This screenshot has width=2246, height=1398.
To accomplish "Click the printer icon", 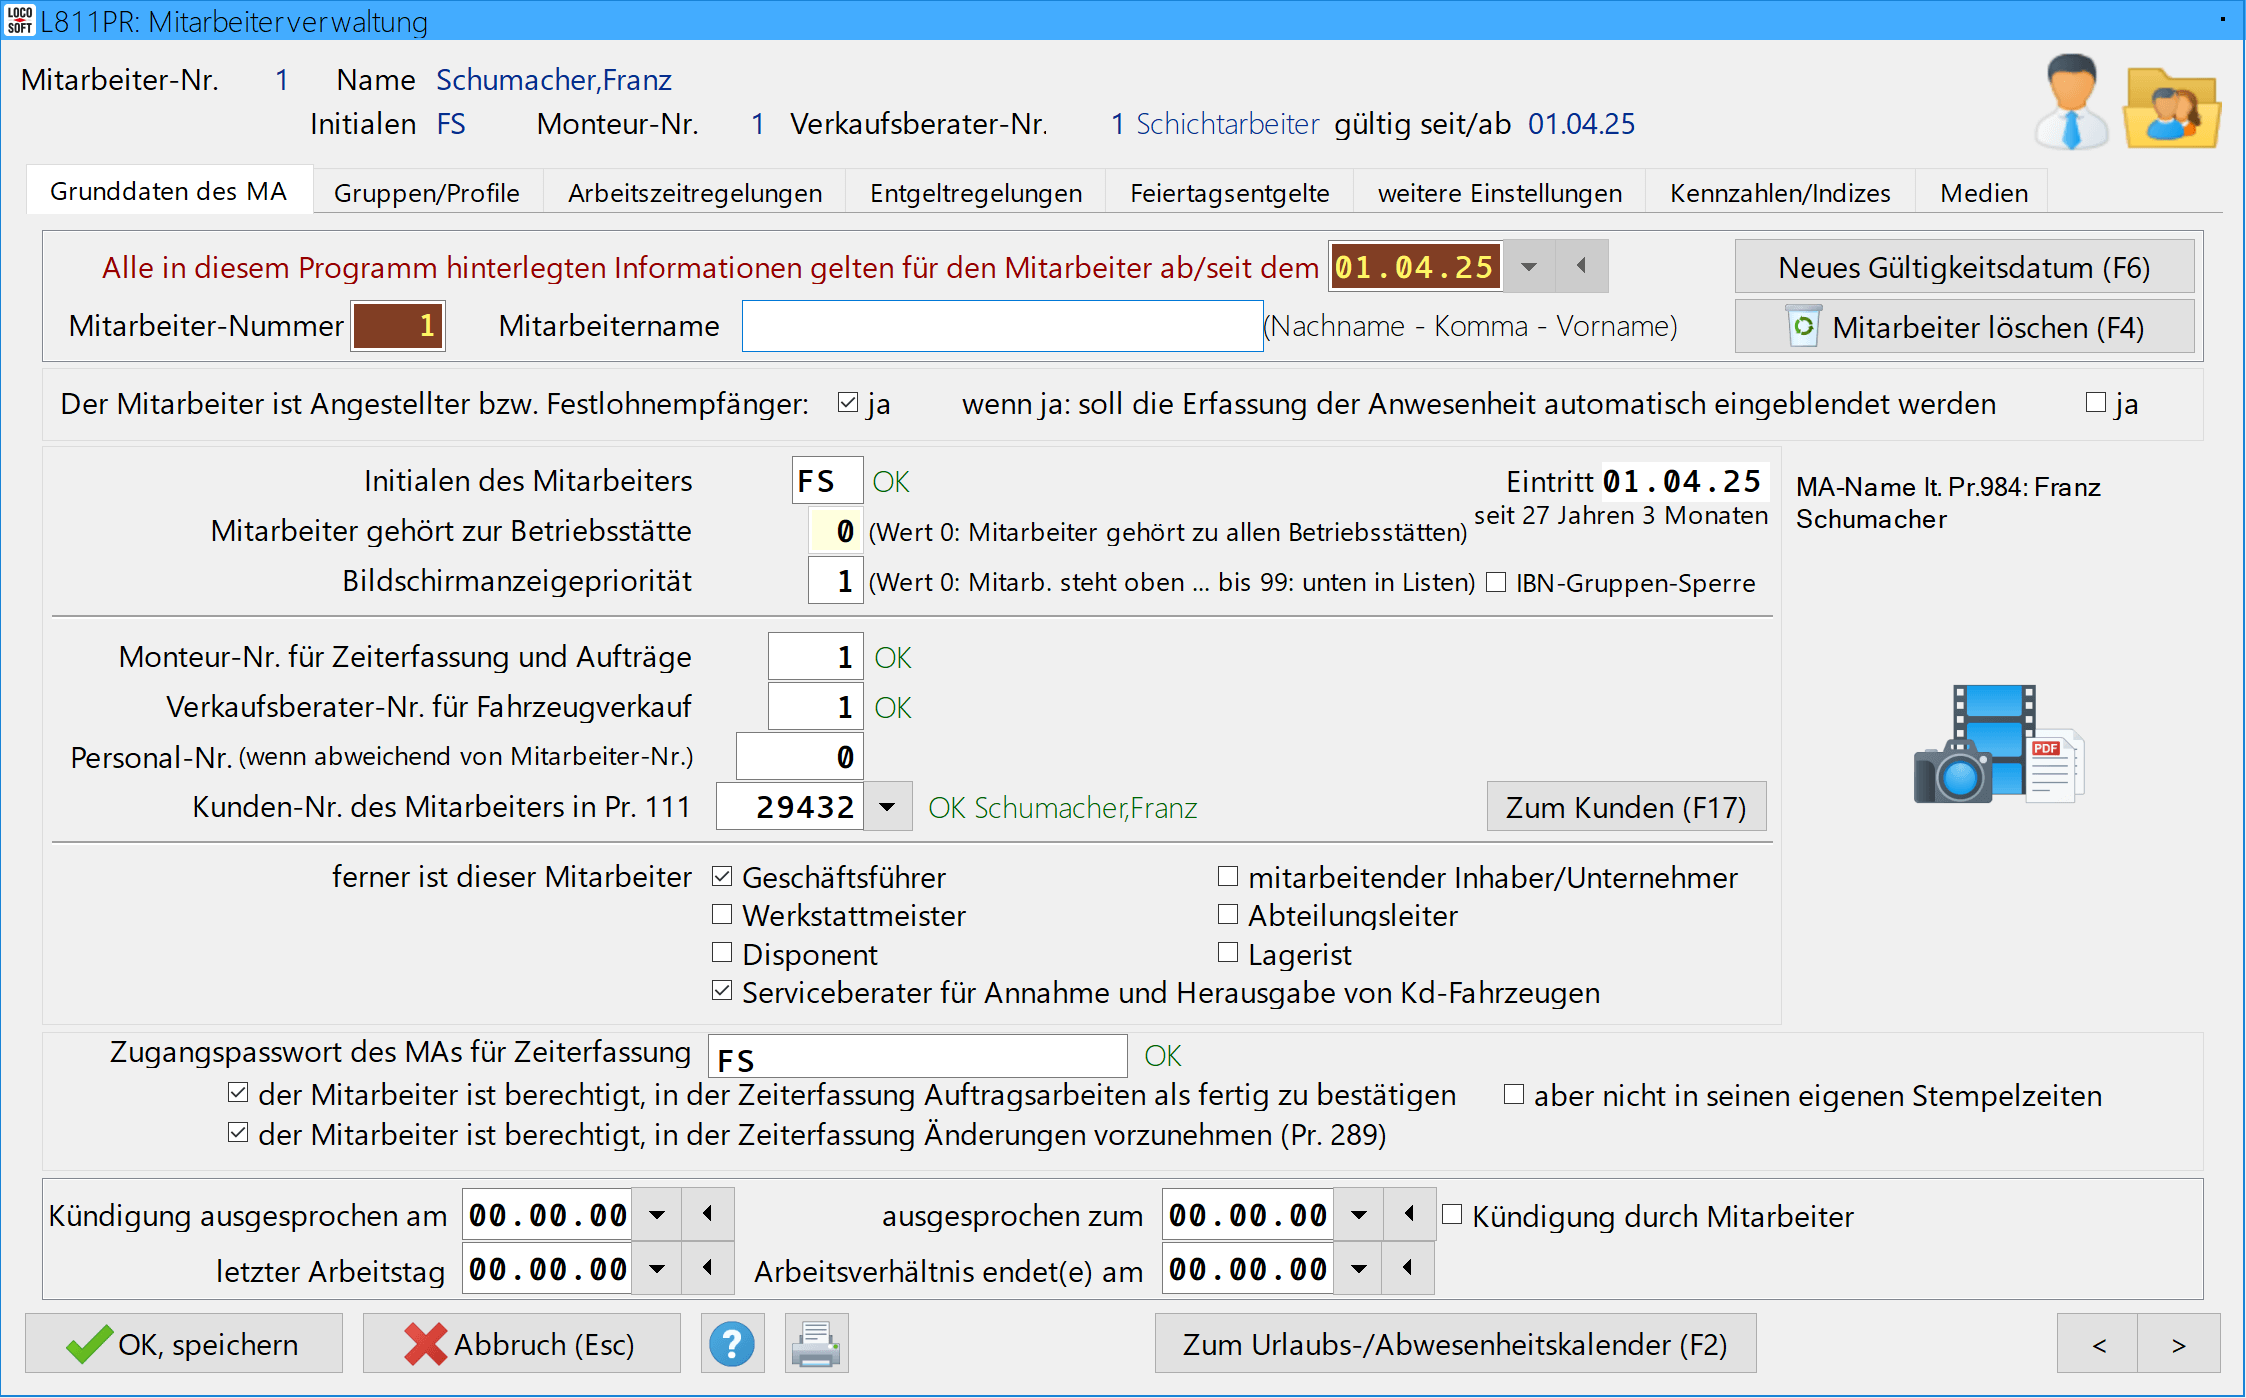I will coord(816,1344).
